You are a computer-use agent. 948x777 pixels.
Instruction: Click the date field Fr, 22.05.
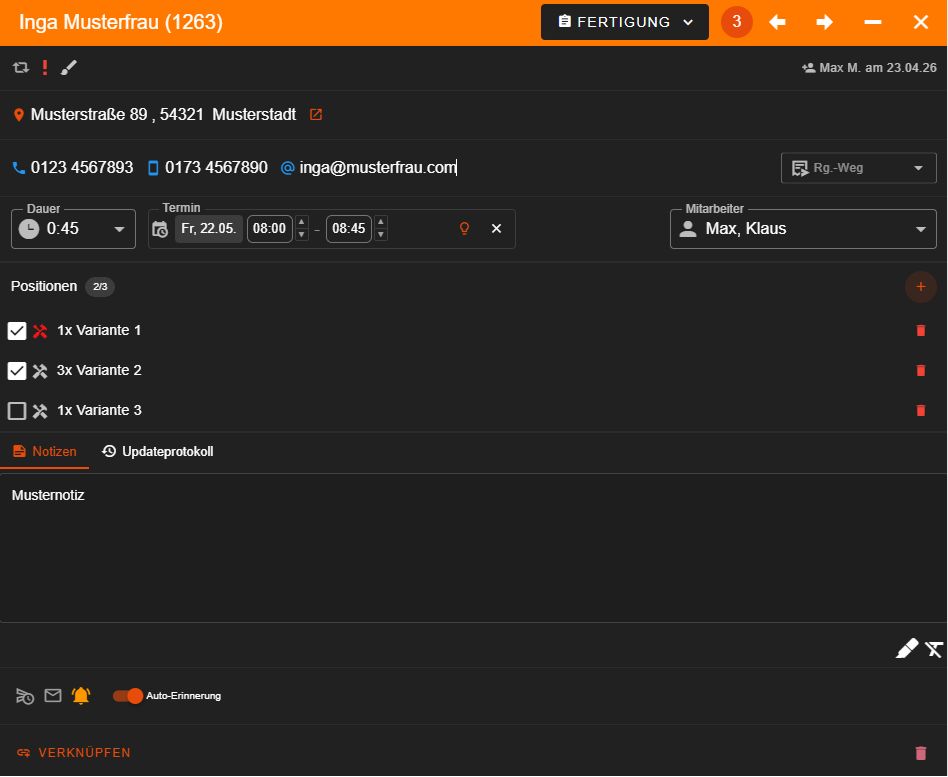tap(209, 229)
